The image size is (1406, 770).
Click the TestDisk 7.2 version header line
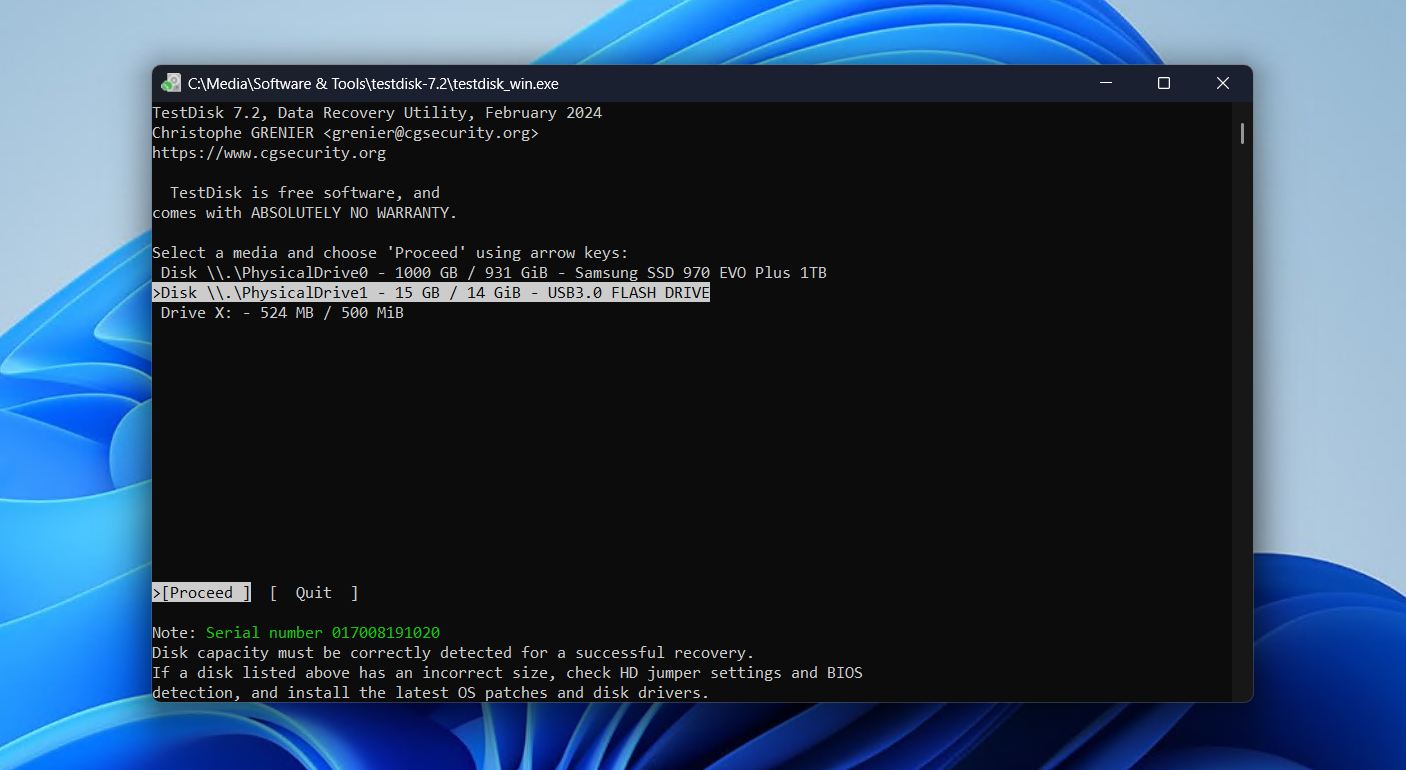coord(375,112)
